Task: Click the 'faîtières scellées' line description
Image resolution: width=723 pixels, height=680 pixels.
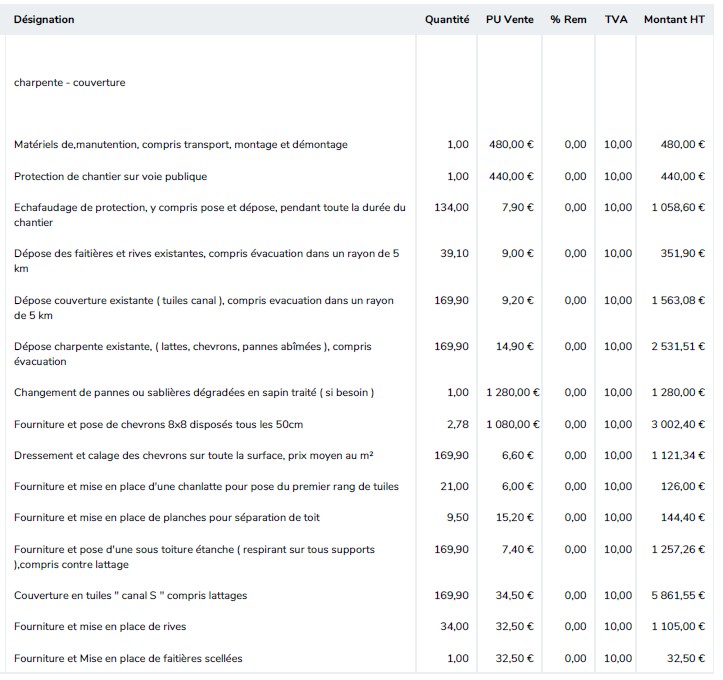Action: click(x=128, y=658)
